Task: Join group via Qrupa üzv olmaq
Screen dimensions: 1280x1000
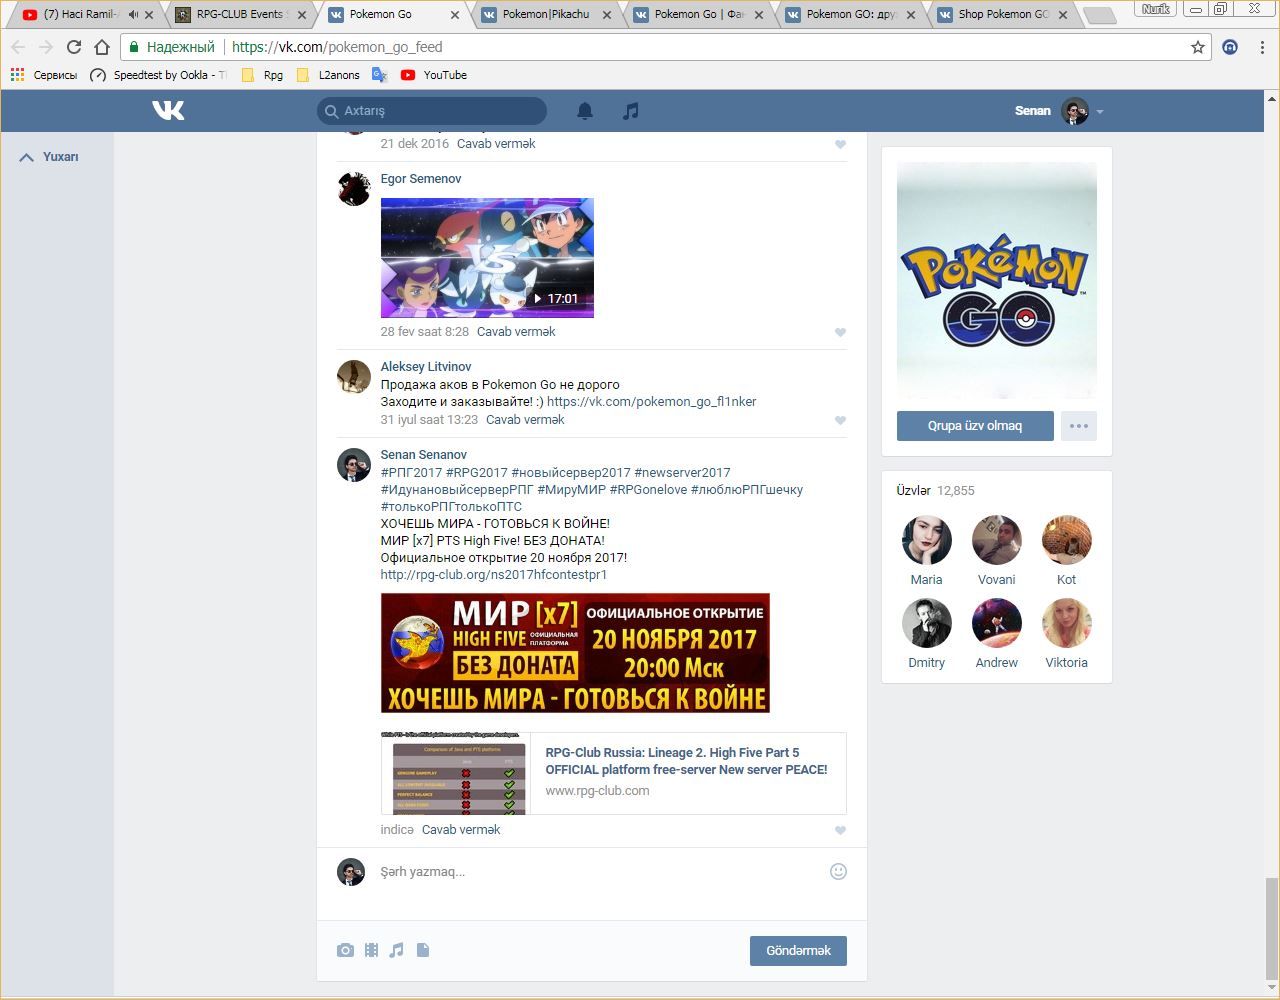Action: (975, 426)
